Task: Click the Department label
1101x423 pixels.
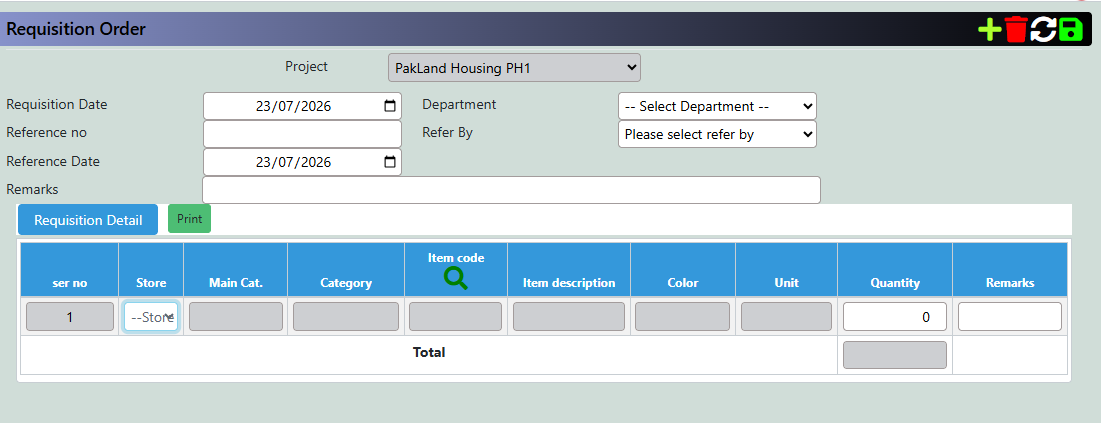Action: coord(459,105)
